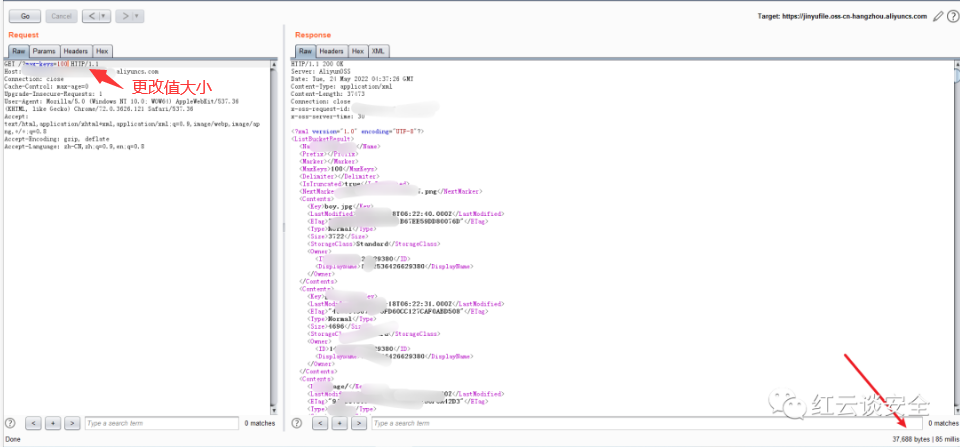The image size is (960, 447).
Task: Go to previous match in request search
Action: tap(33, 424)
